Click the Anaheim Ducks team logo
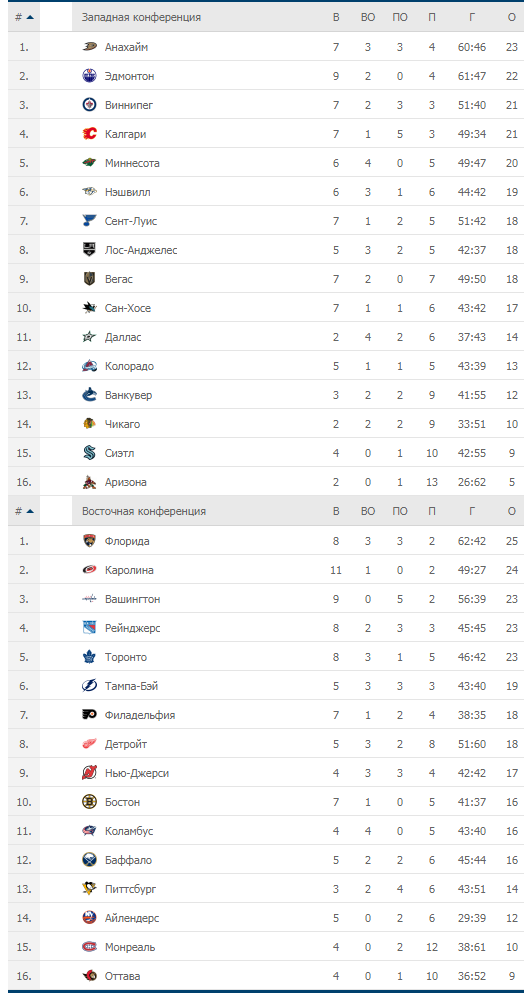 (89, 47)
